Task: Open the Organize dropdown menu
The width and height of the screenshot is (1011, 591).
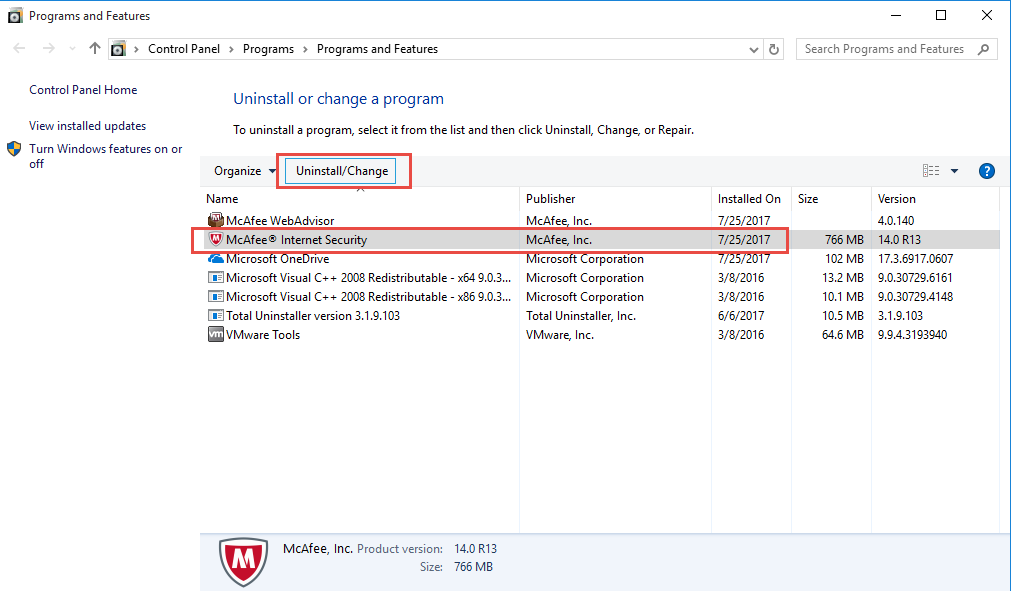Action: (x=245, y=171)
